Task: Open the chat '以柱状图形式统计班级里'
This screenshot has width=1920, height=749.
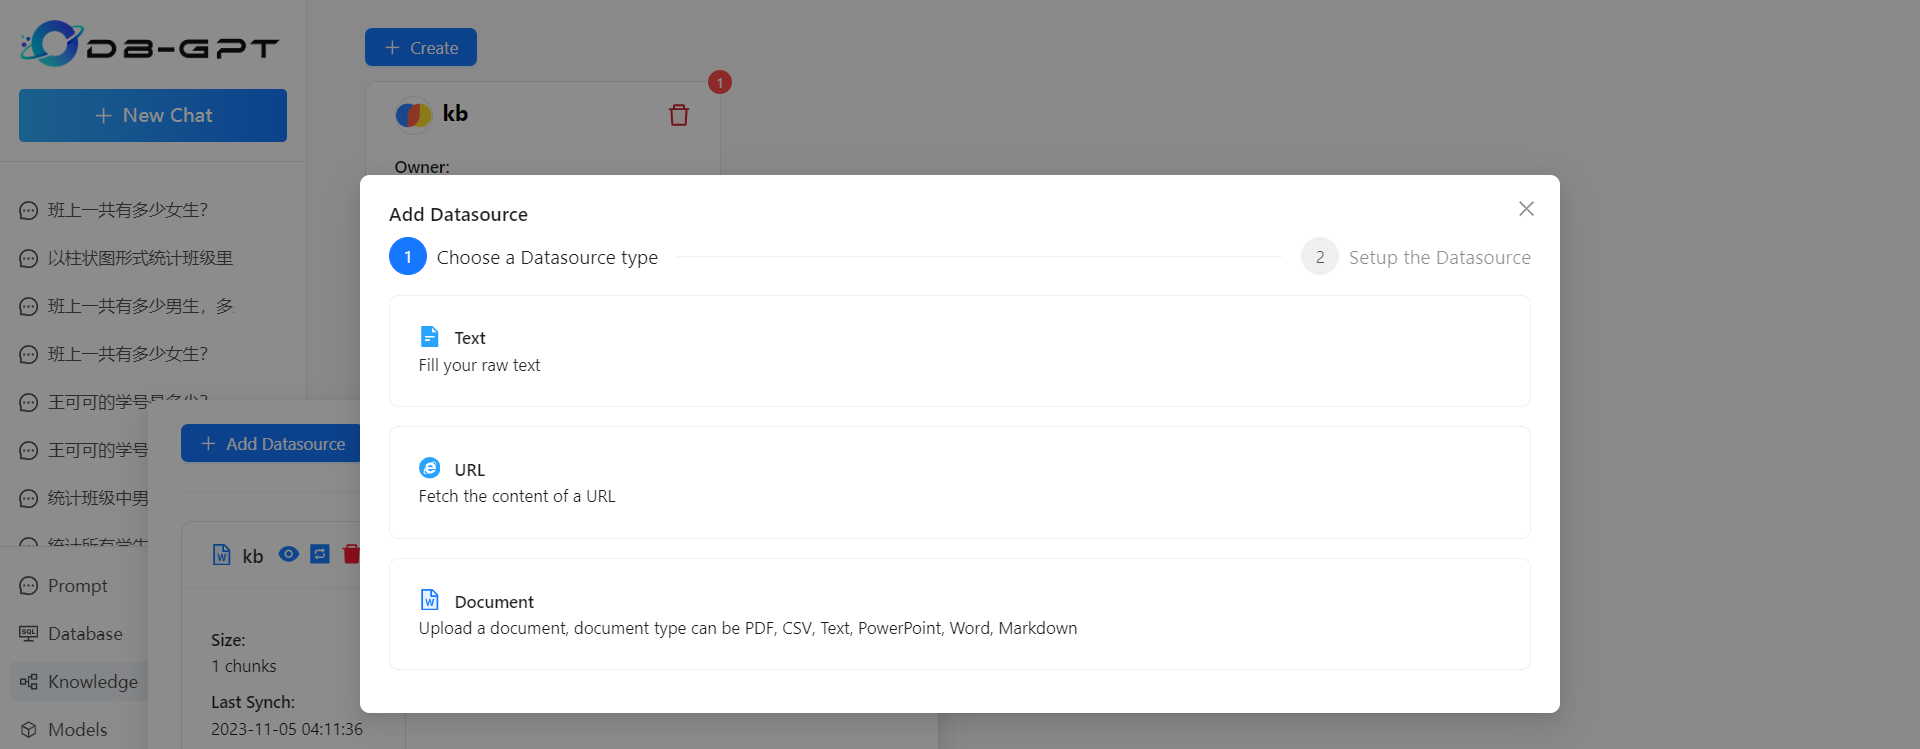Action: (140, 258)
